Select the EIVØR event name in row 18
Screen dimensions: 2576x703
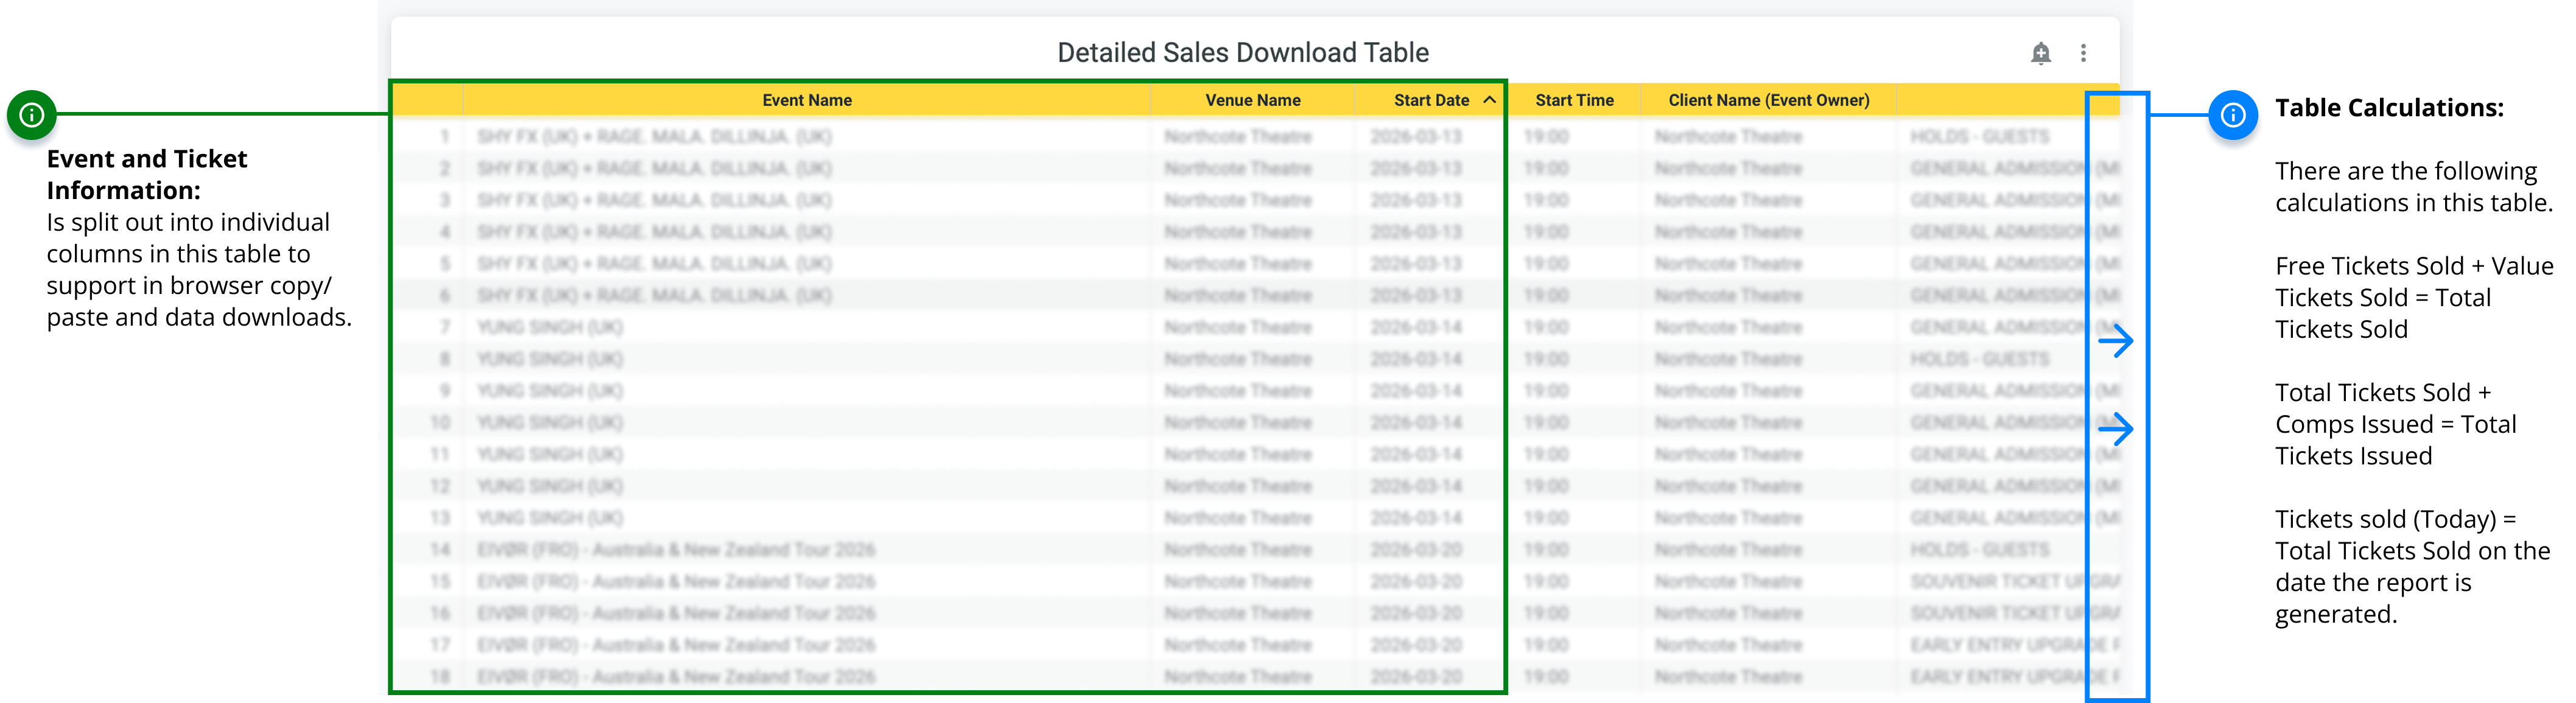pos(676,677)
